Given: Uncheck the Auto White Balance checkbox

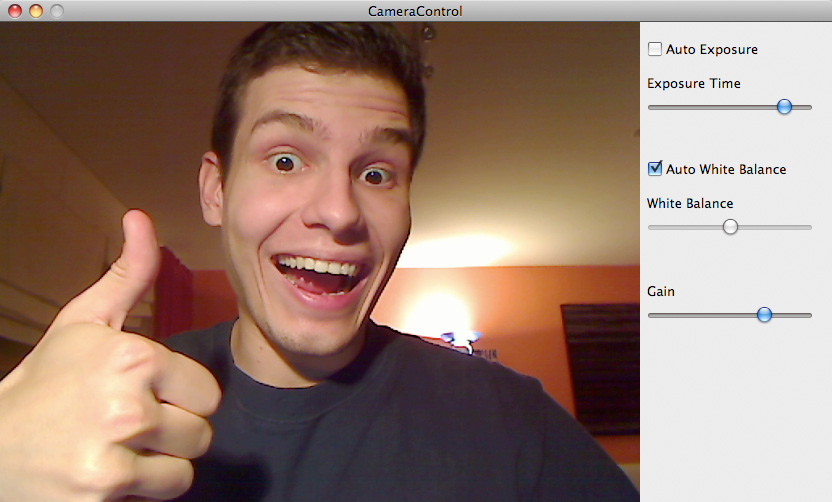Looking at the screenshot, I should tap(655, 169).
